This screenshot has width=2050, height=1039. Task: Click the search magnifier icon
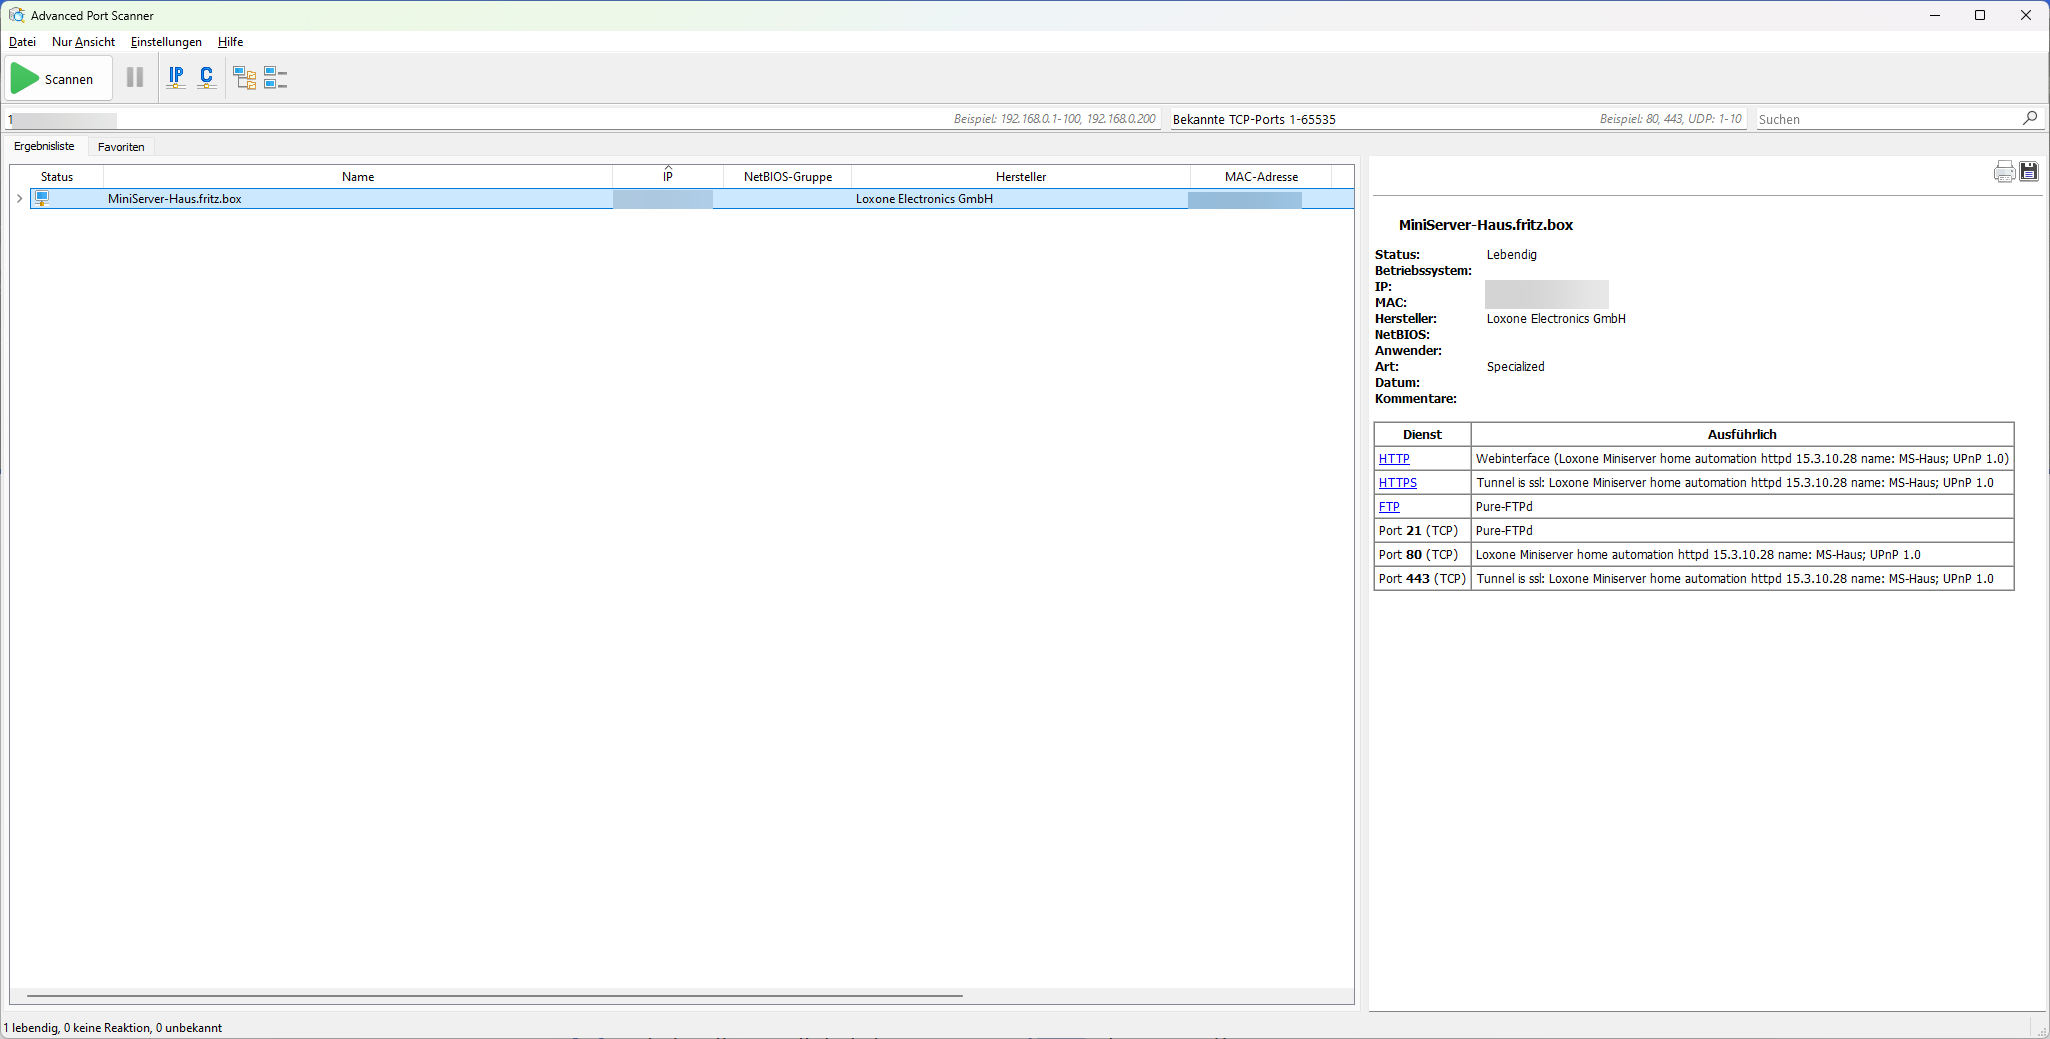click(x=2029, y=118)
